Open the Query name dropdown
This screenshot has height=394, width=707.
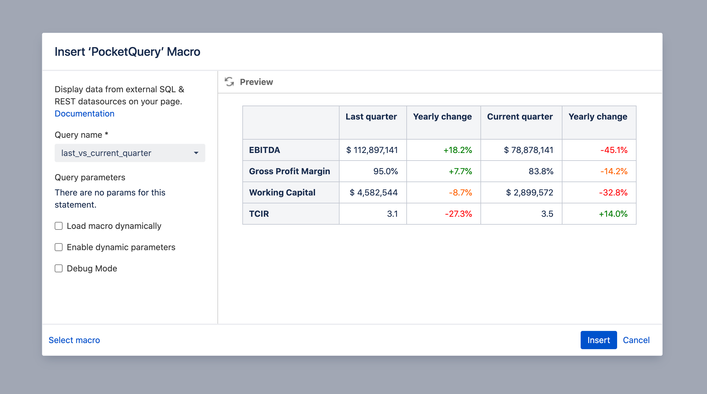(130, 153)
